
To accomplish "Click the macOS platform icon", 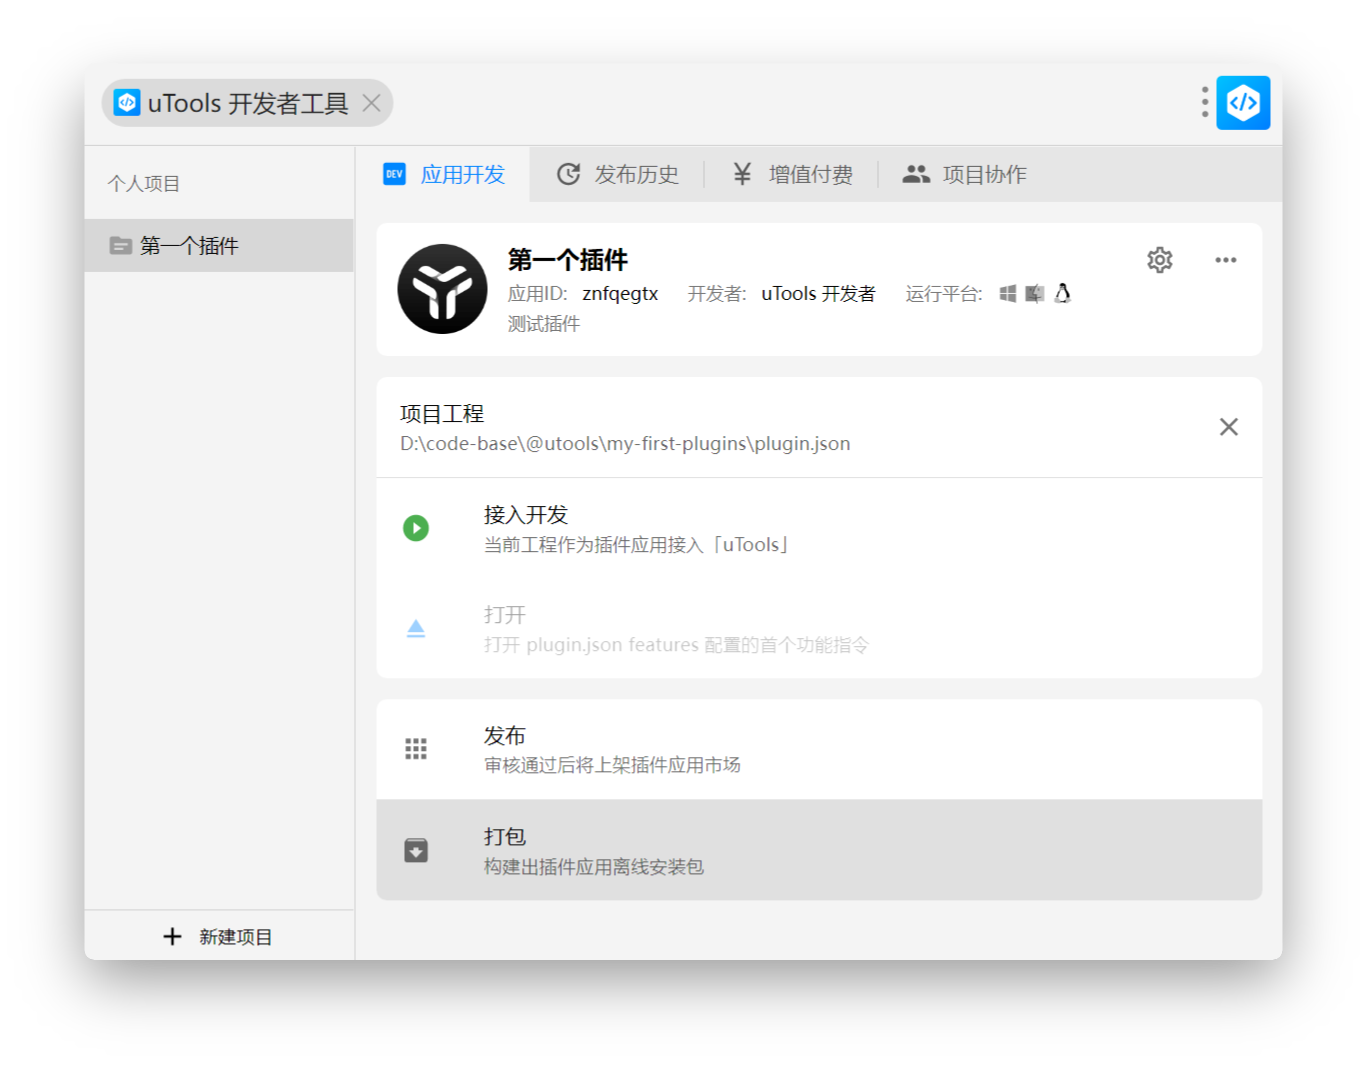I will [1034, 293].
